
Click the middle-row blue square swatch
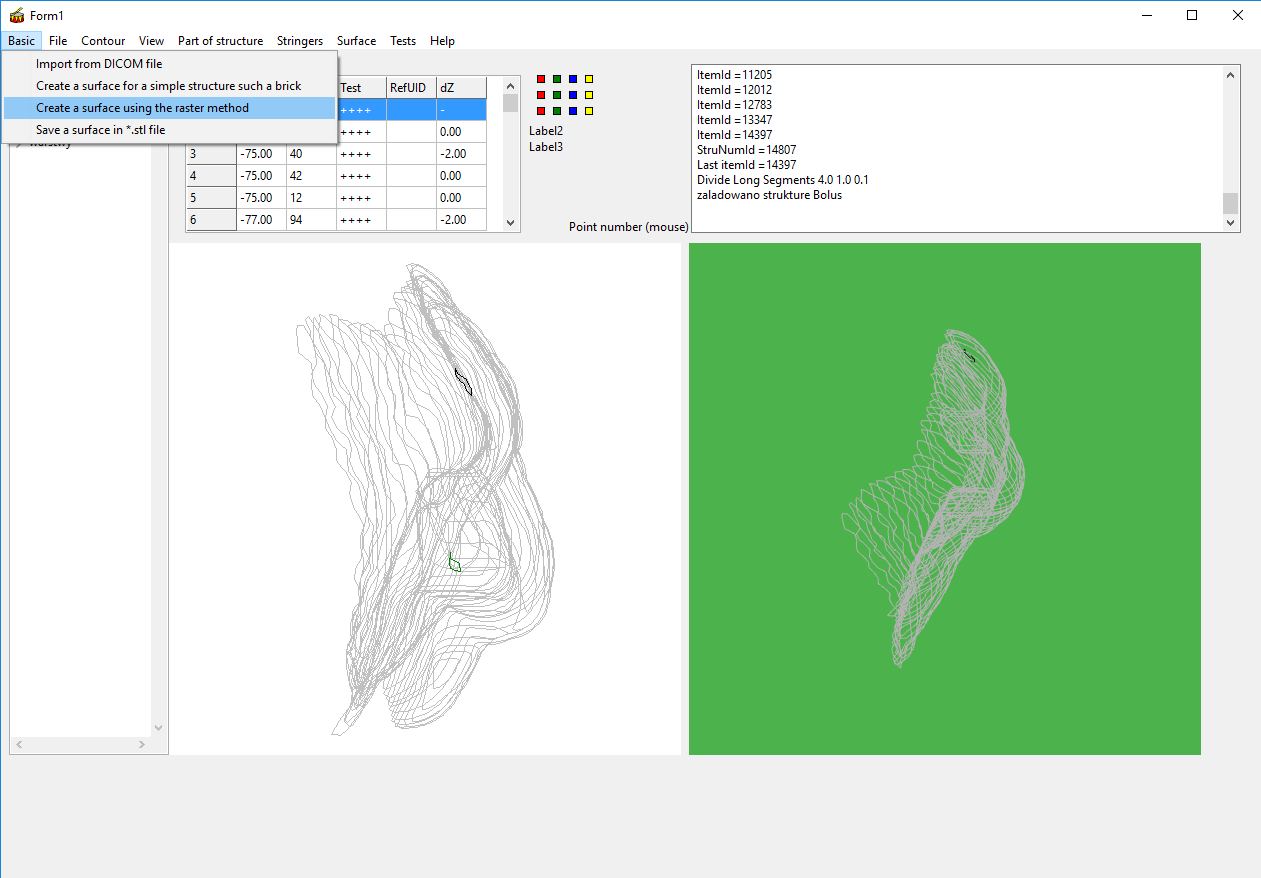tap(573, 95)
